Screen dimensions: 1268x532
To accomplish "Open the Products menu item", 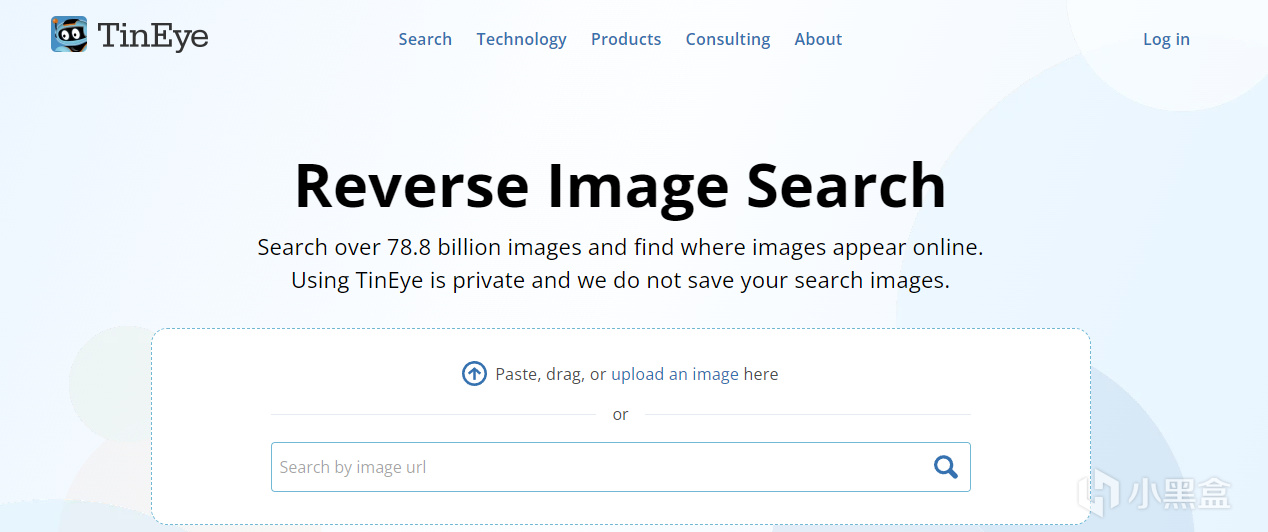I will [x=626, y=39].
